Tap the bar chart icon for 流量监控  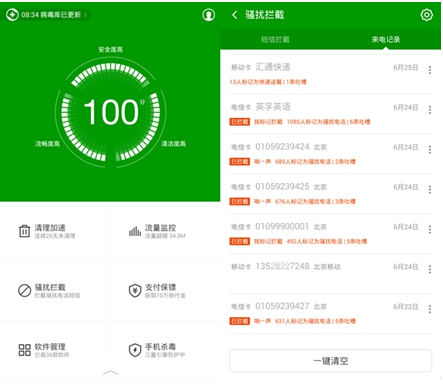135,231
